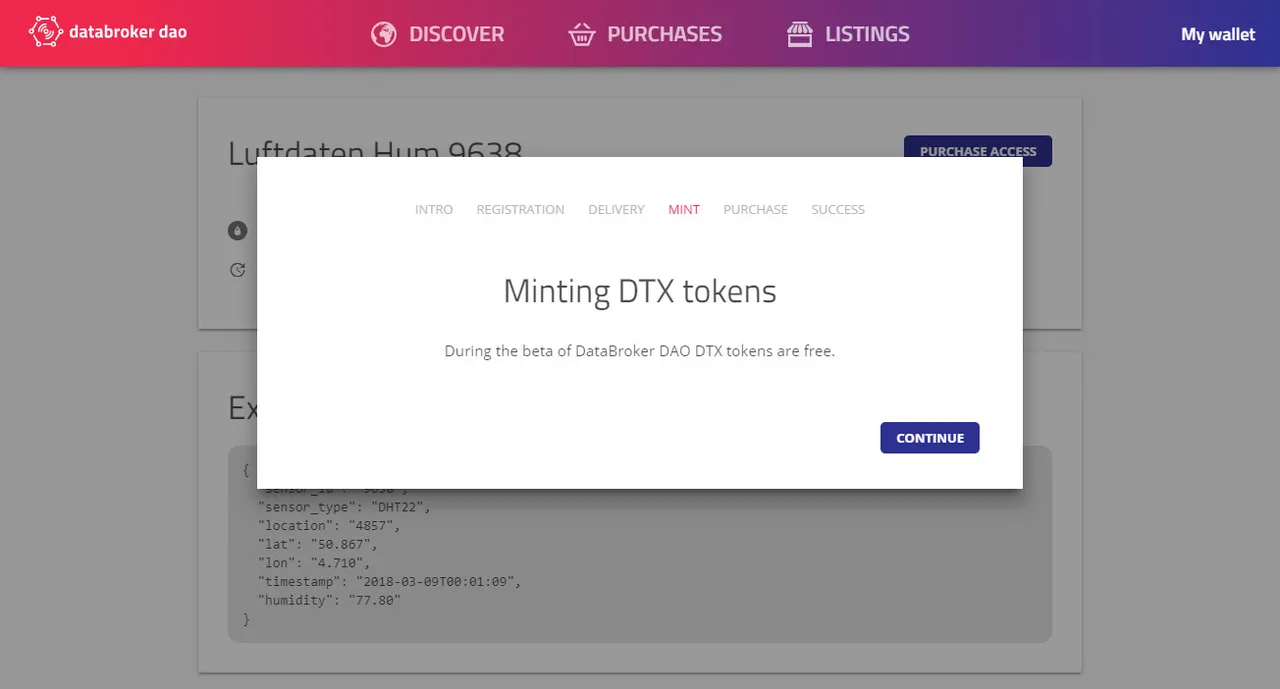This screenshot has width=1280, height=689.
Task: Select the MINT step tab
Action: click(x=684, y=210)
